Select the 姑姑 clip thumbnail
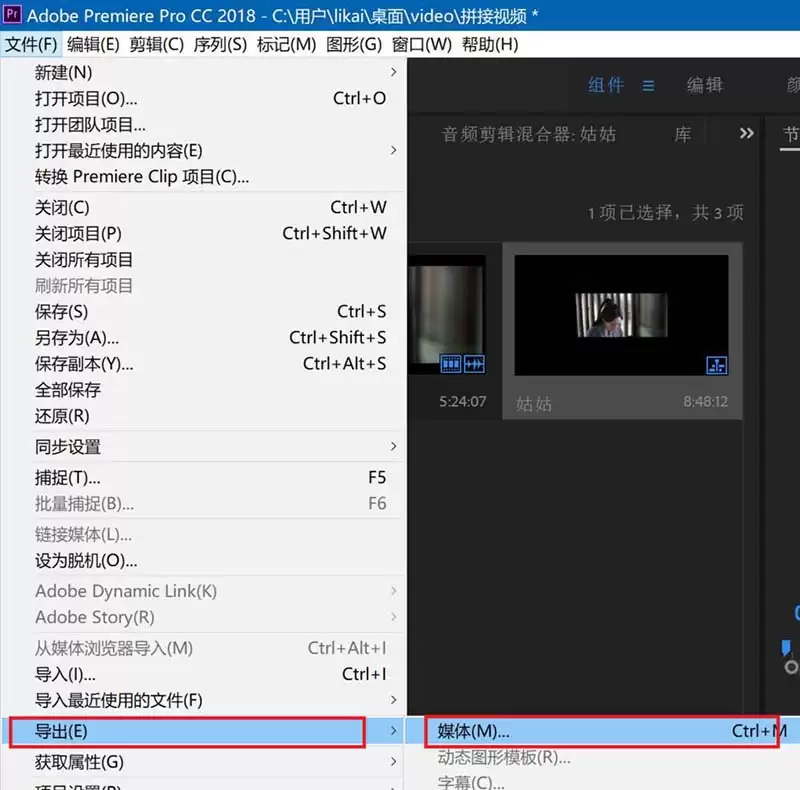The width and height of the screenshot is (800, 790). (x=622, y=312)
